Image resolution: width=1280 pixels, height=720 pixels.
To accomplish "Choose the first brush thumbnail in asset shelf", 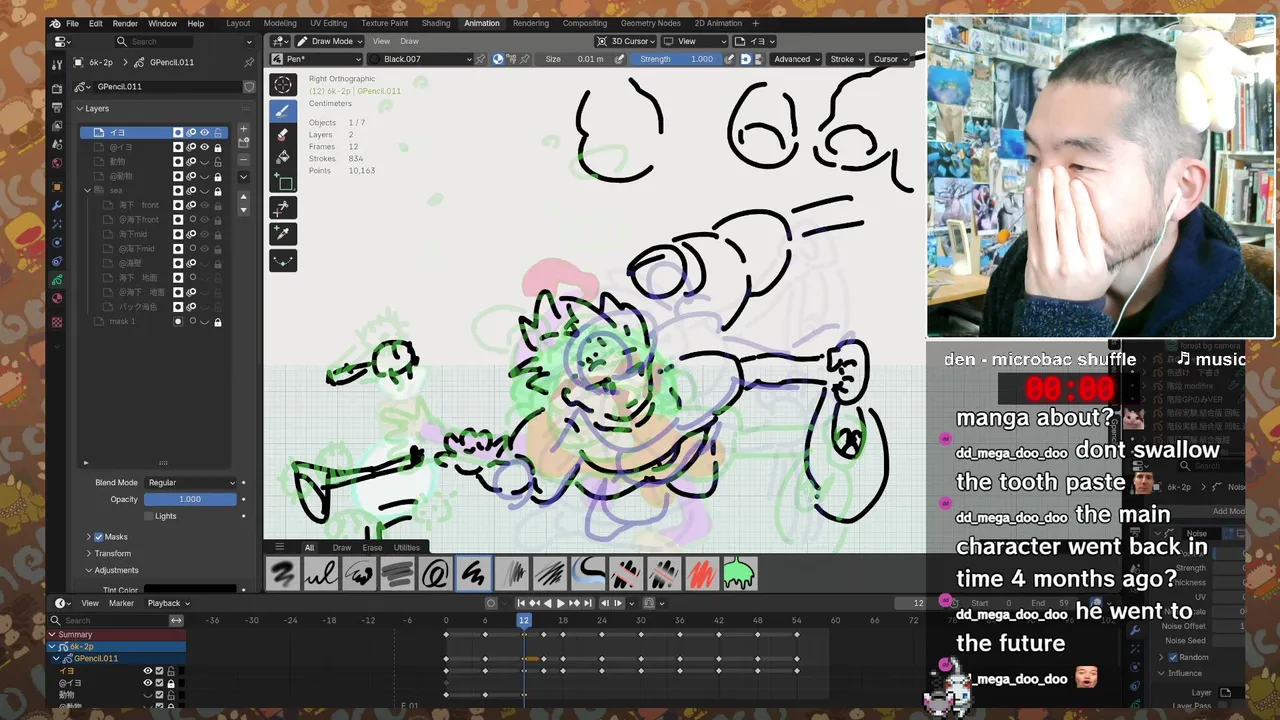I will tap(283, 574).
